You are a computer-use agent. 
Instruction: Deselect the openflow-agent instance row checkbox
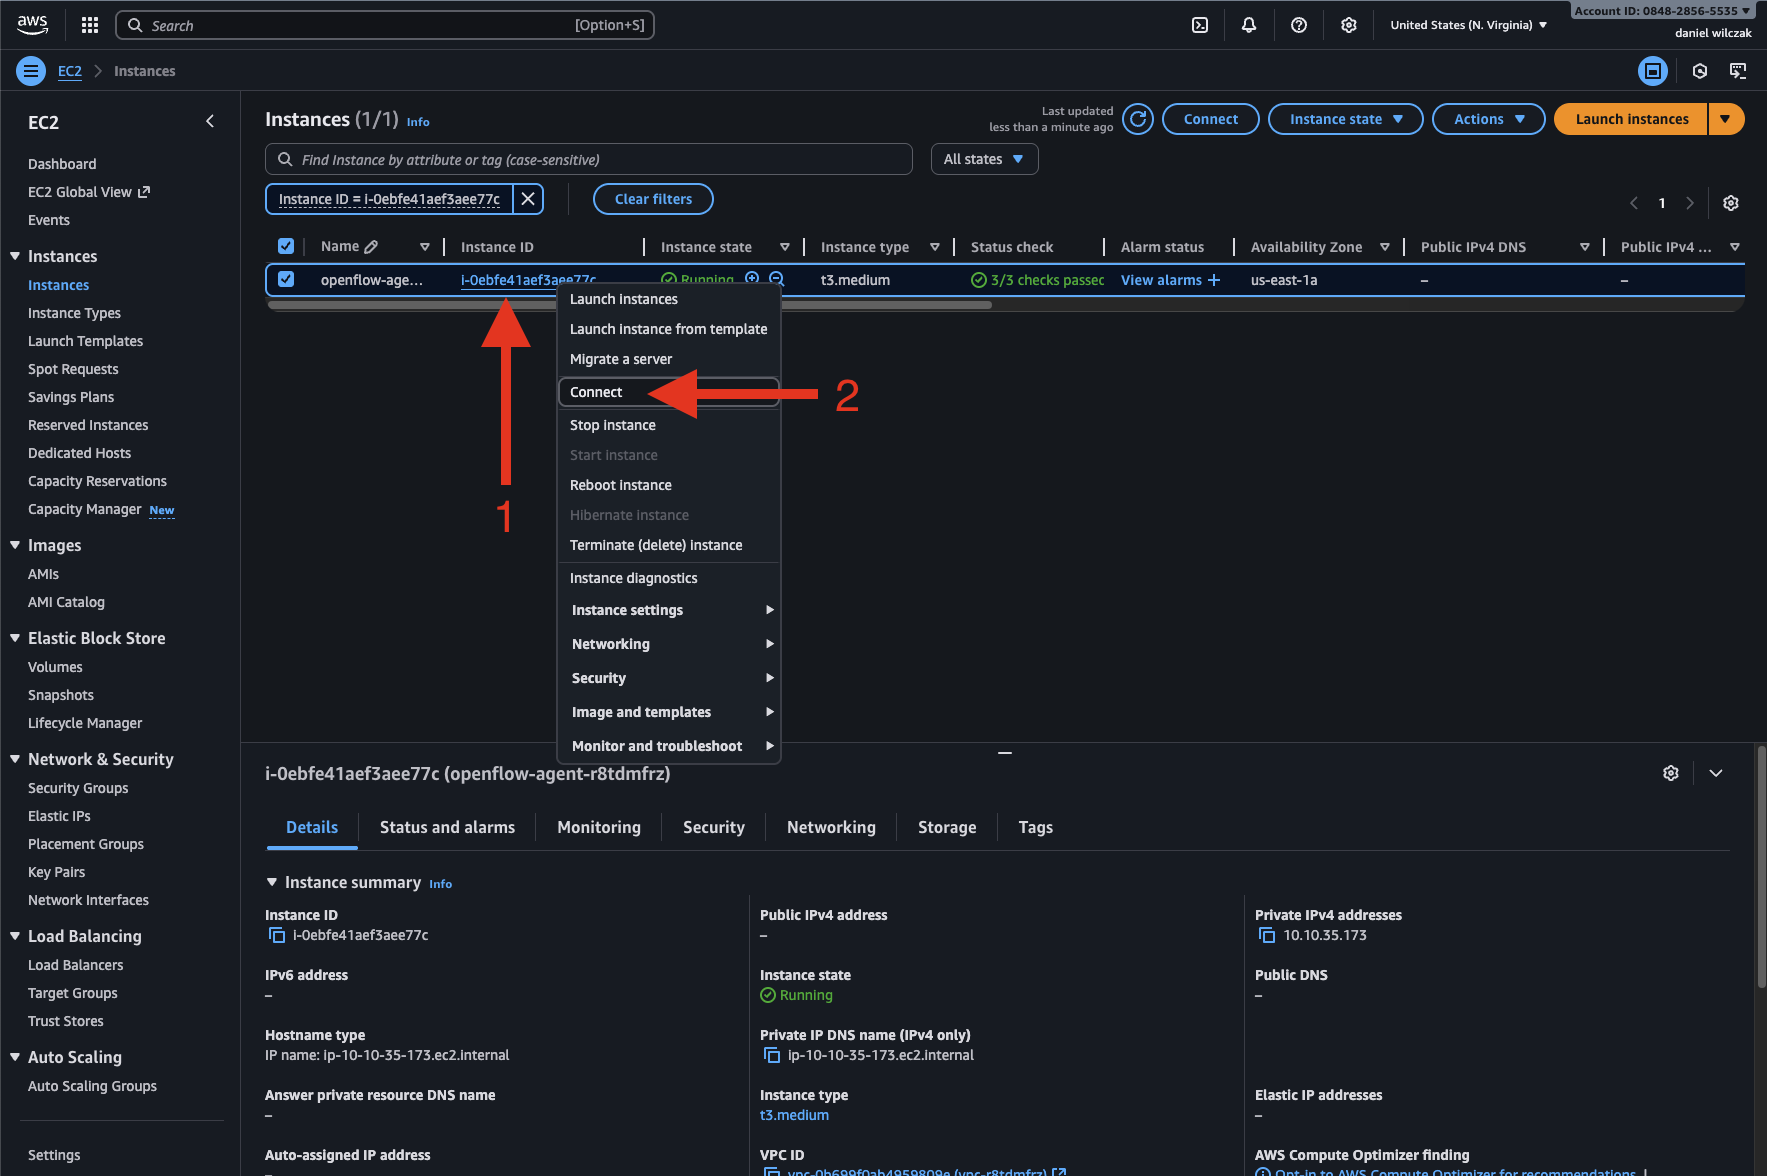(x=286, y=280)
